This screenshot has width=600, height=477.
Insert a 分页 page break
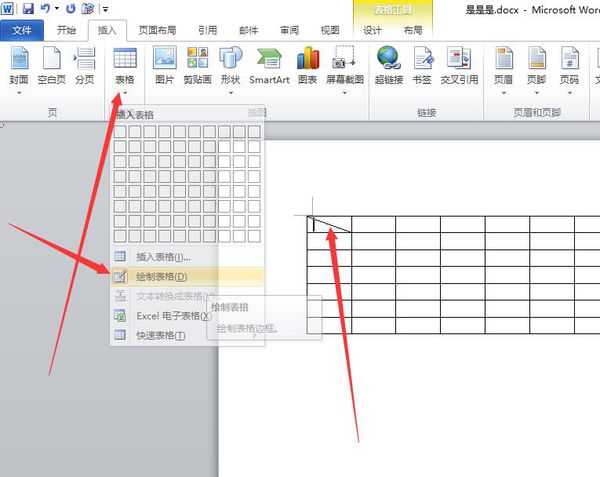(x=85, y=65)
